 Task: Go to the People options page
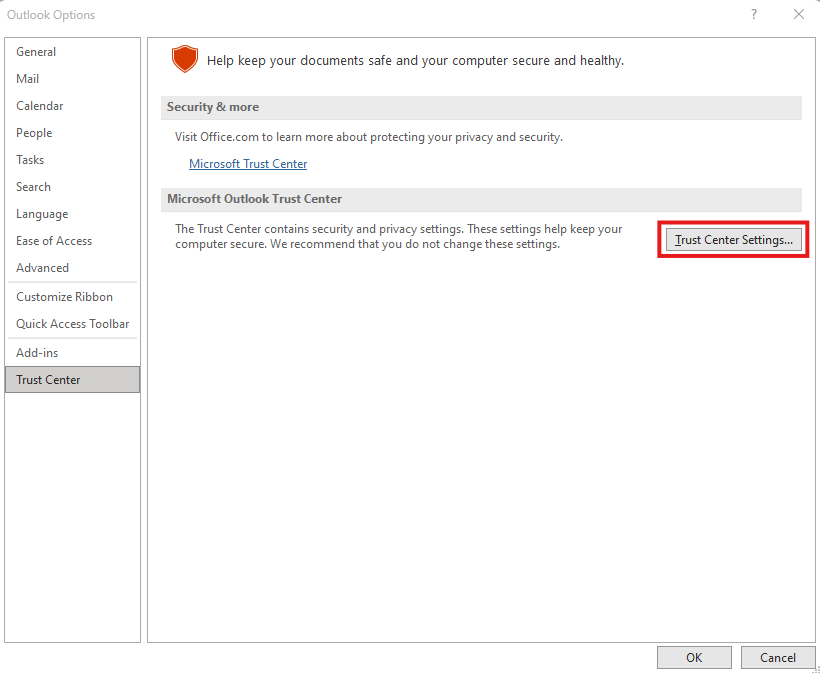34,133
